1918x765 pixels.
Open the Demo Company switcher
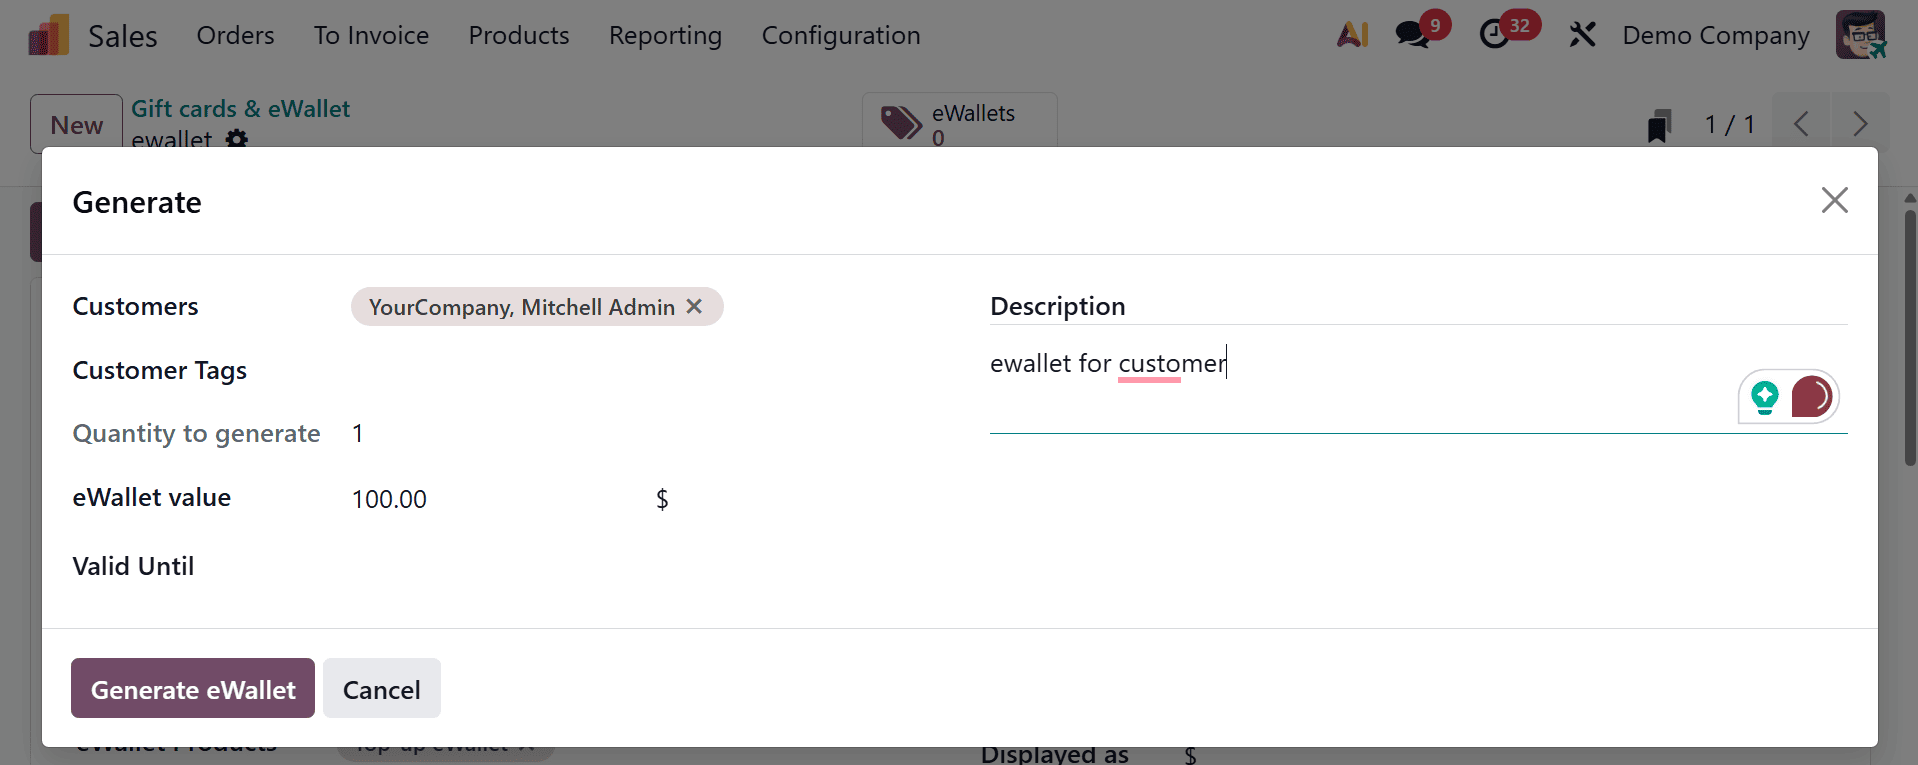point(1715,35)
